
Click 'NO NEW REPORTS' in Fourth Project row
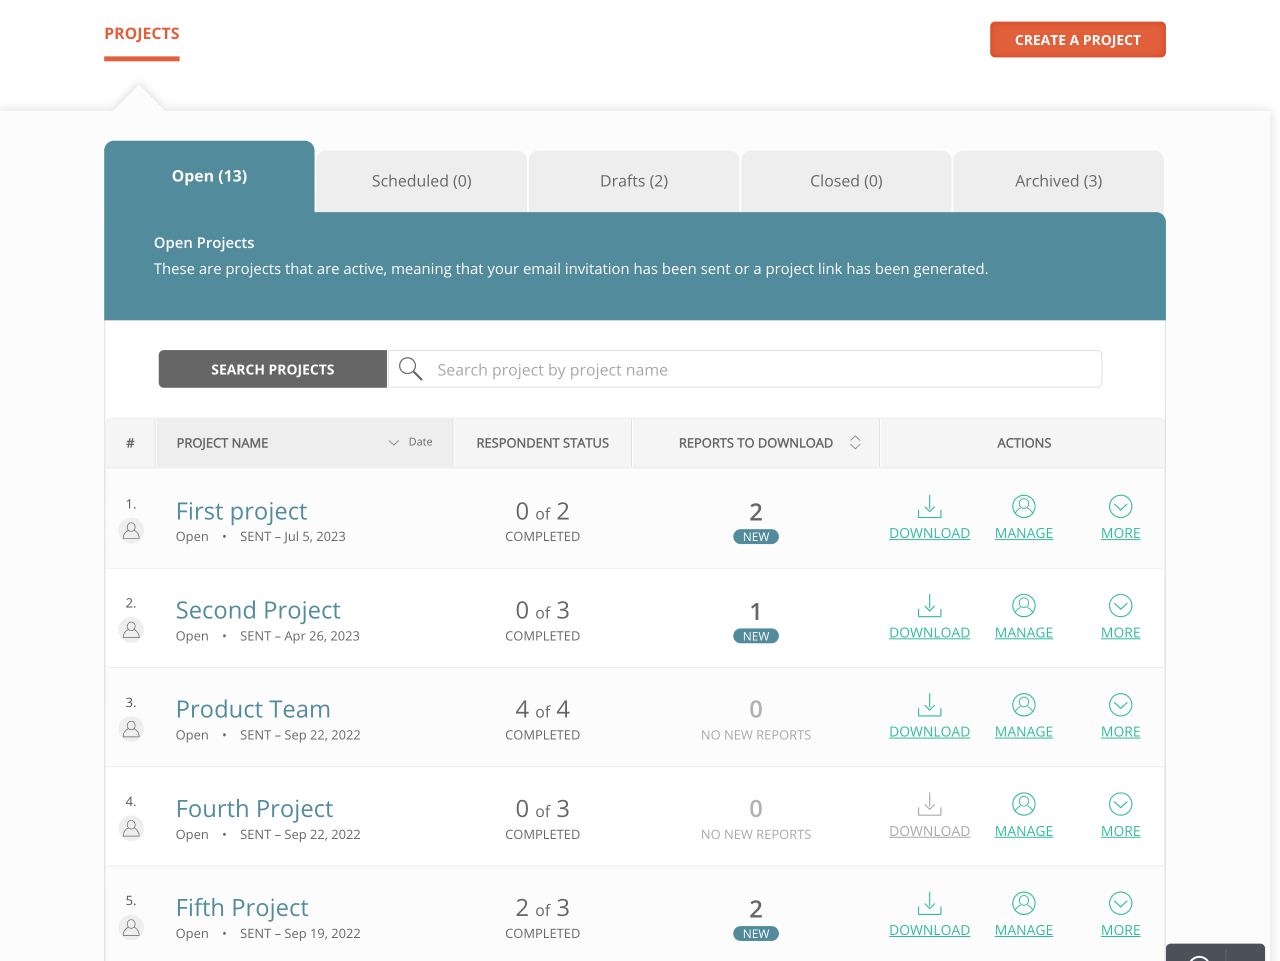756,834
